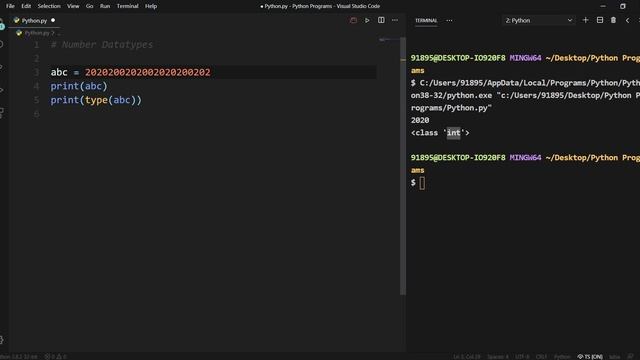640x360 pixels.
Task: Open the Run menu
Action: click(105, 6)
